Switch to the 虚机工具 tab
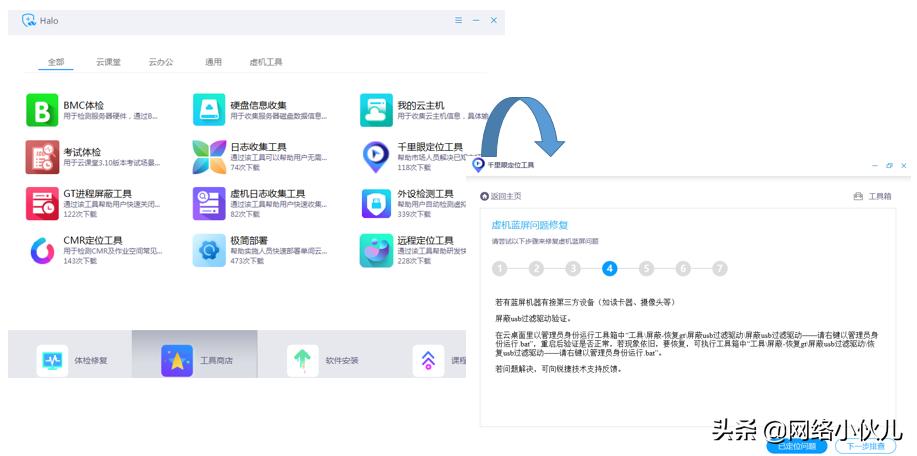 [x=266, y=62]
